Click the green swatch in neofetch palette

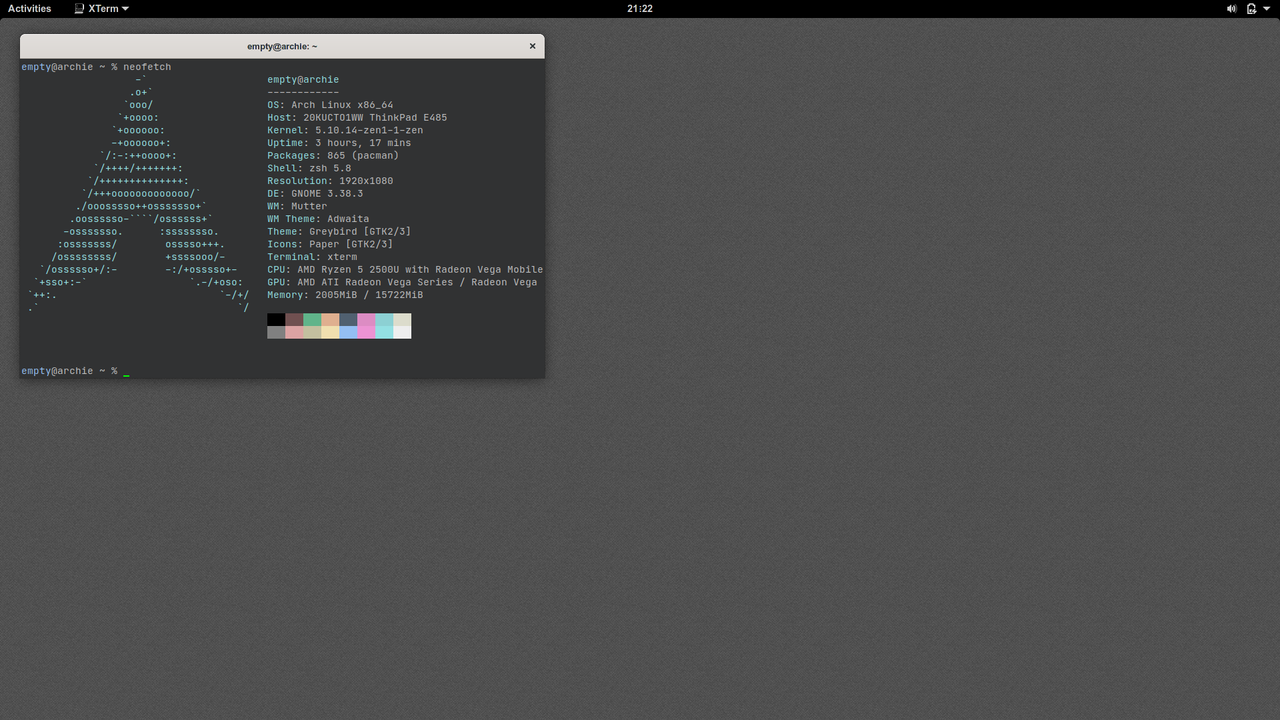point(312,320)
